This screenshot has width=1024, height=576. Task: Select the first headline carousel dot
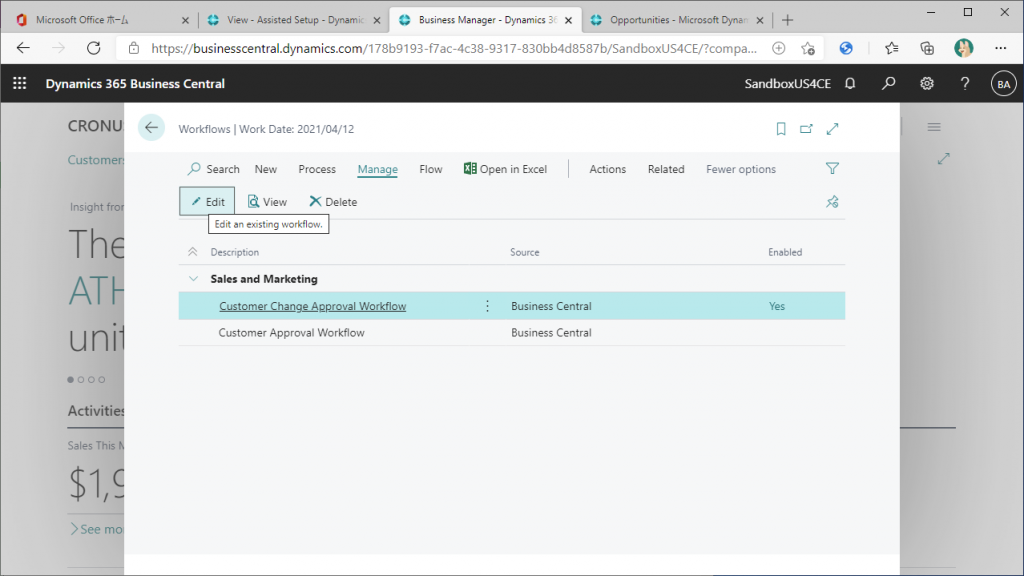coord(71,379)
